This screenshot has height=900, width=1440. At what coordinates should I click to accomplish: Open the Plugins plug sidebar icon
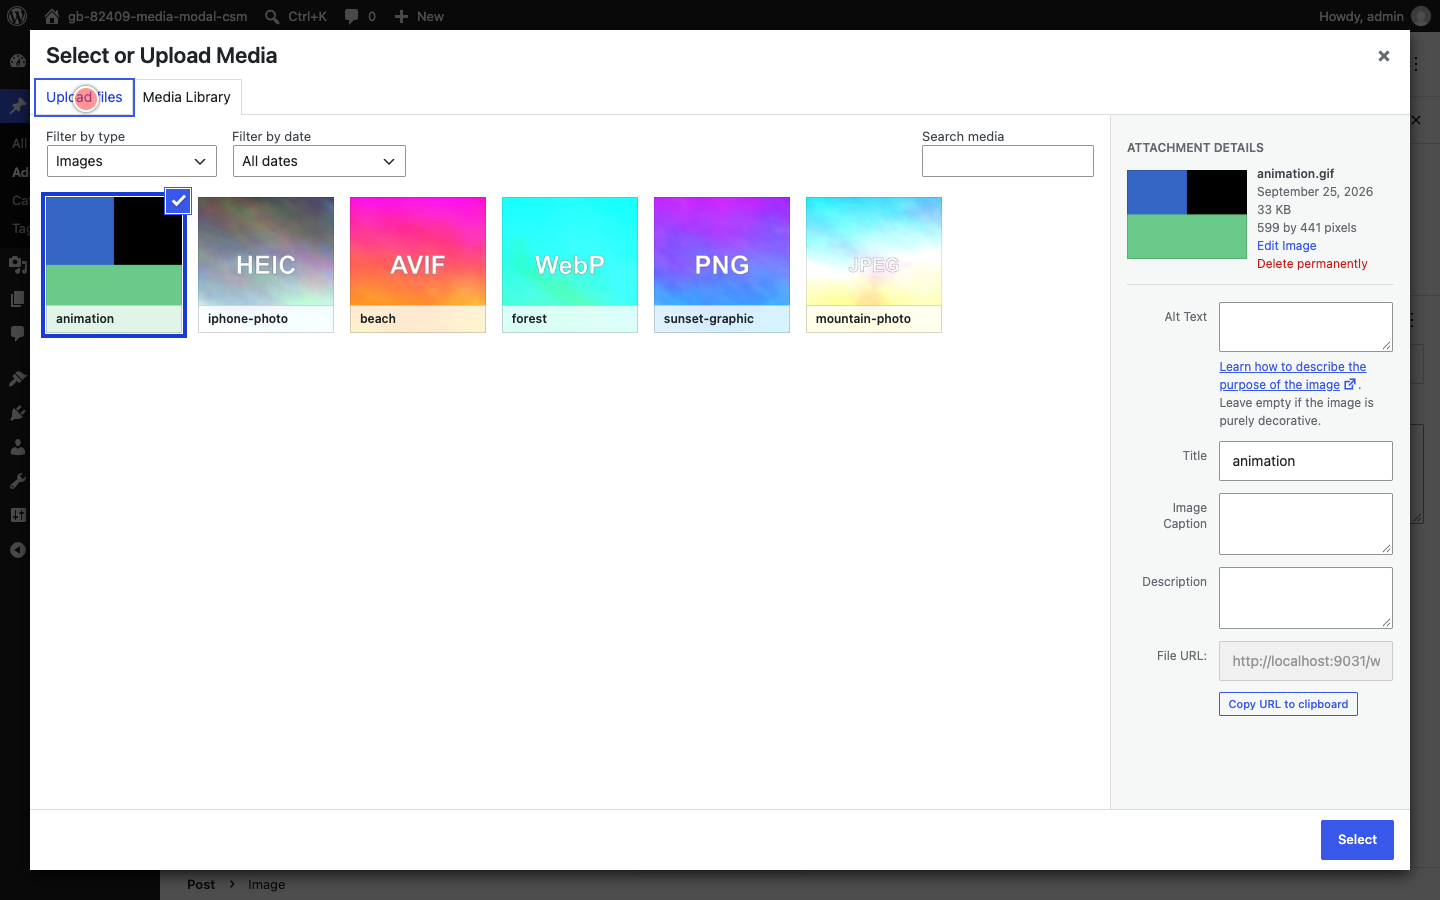point(17,413)
